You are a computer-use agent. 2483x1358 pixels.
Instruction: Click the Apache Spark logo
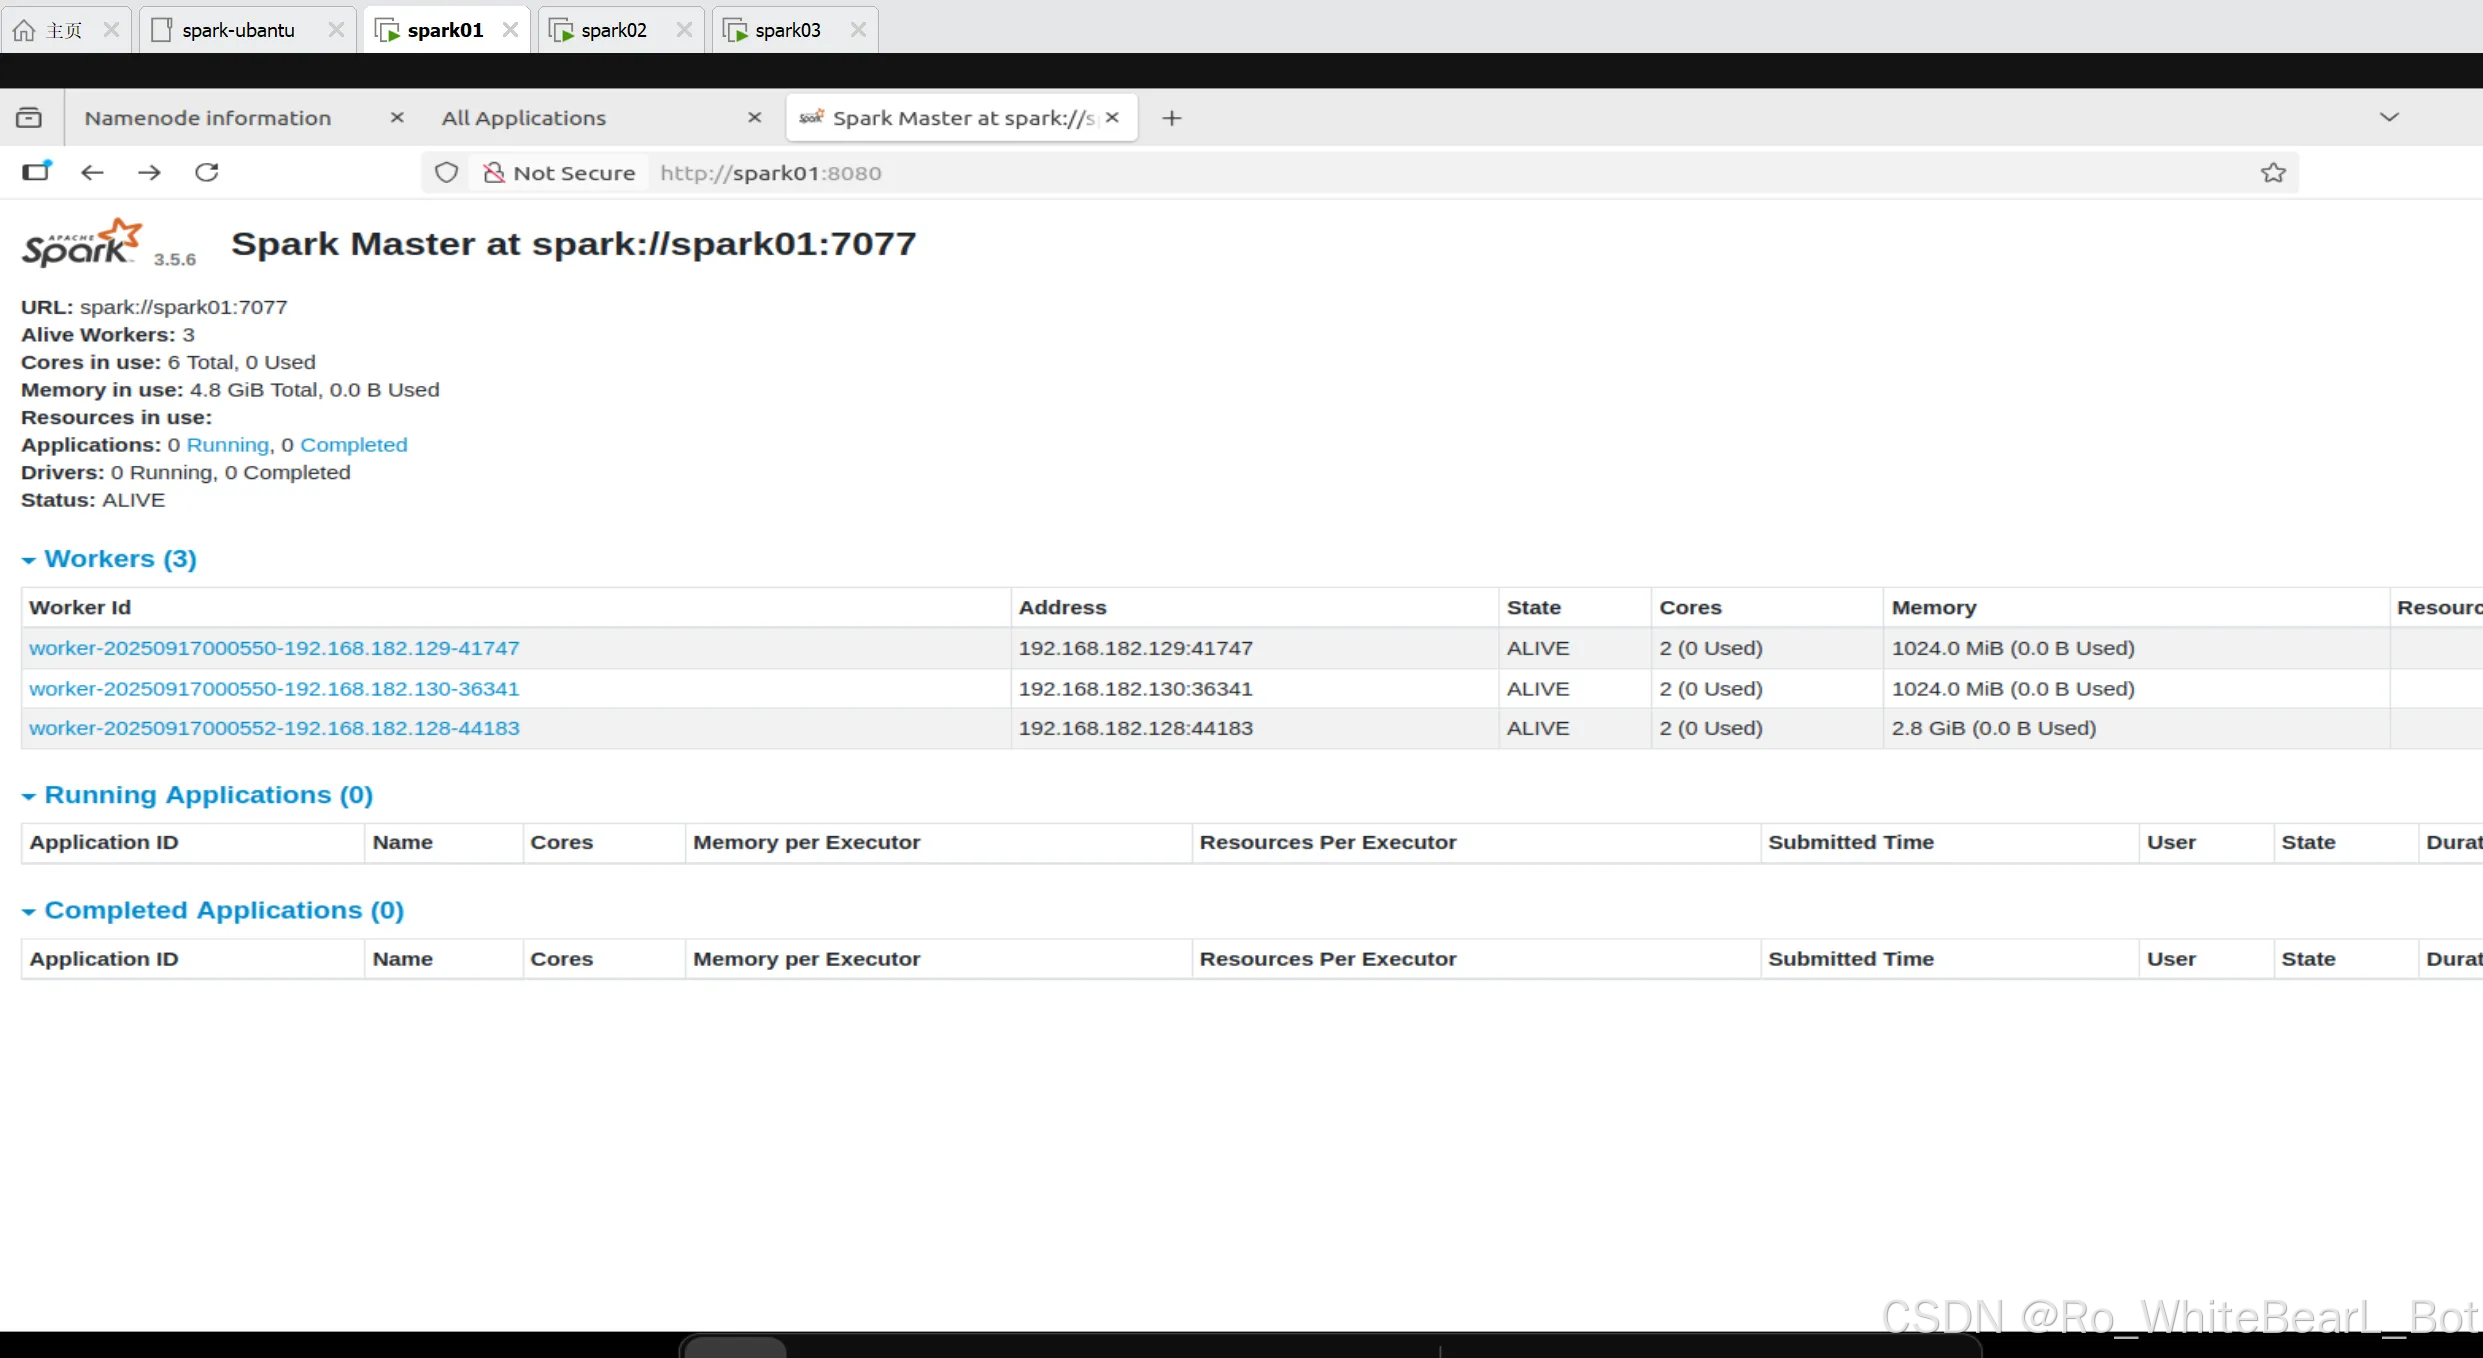point(83,243)
